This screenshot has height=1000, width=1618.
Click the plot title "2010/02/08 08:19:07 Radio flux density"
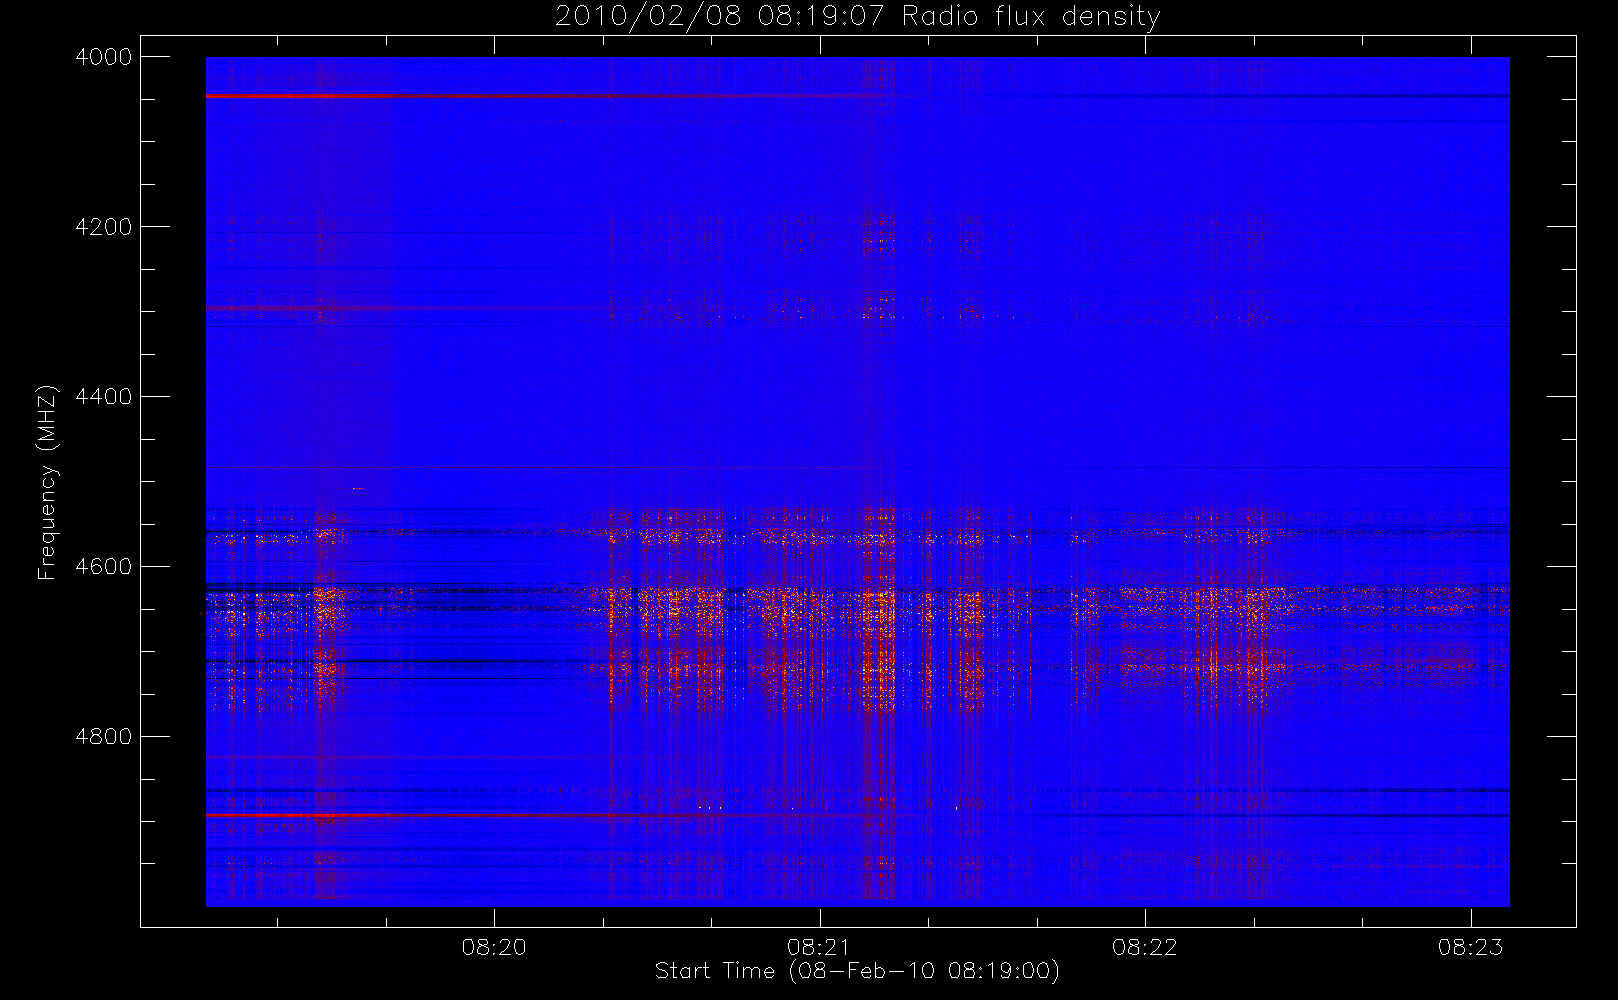pyautogui.click(x=857, y=17)
